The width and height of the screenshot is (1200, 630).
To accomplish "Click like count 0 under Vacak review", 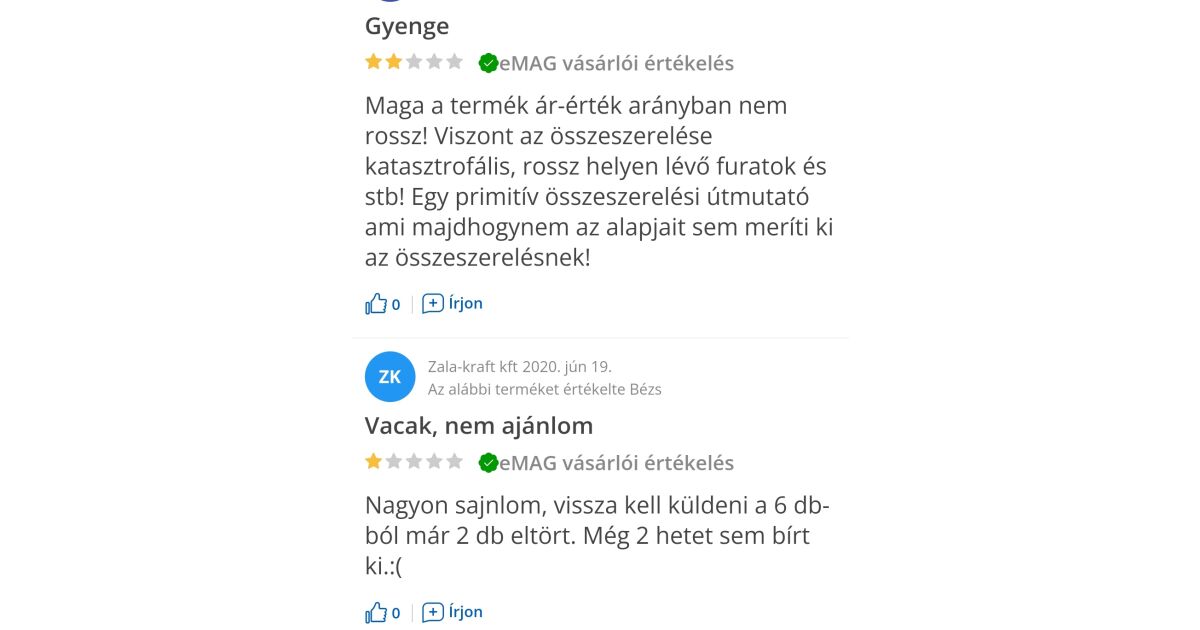I will (396, 613).
